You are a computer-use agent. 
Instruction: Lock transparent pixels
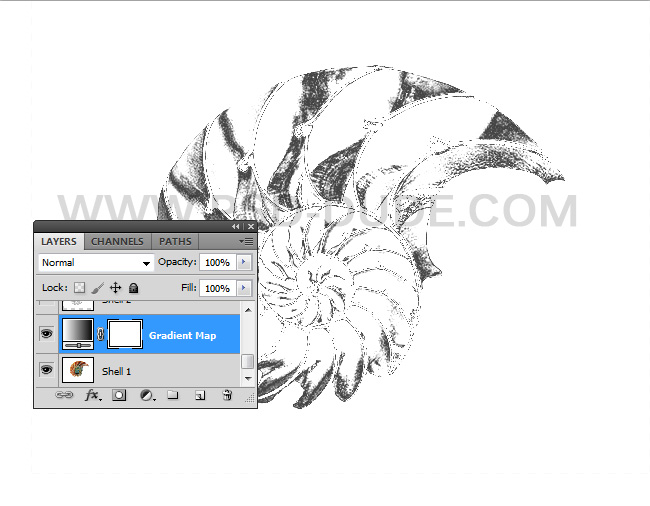[x=79, y=288]
